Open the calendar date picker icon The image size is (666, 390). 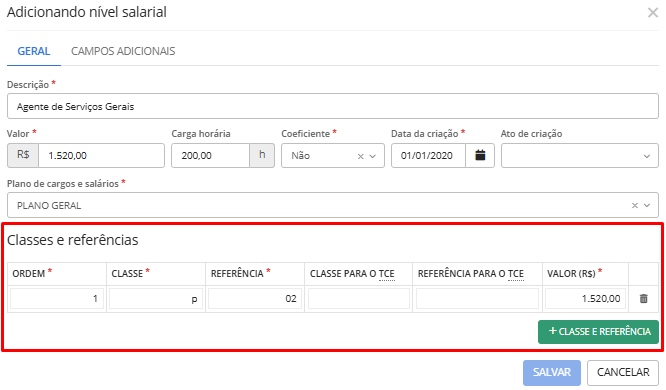click(x=480, y=155)
